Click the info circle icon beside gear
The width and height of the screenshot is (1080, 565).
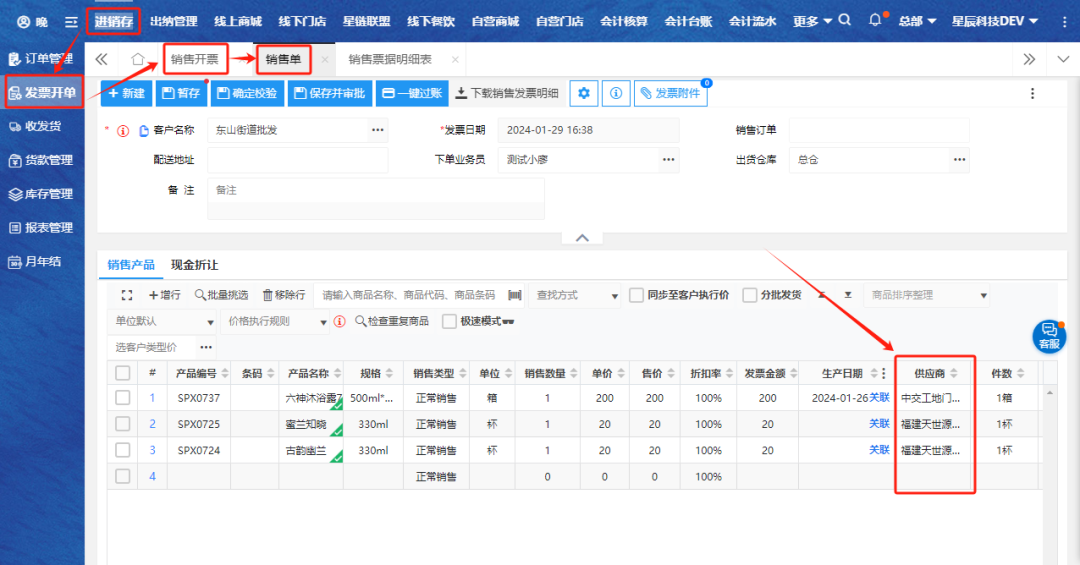[615, 93]
